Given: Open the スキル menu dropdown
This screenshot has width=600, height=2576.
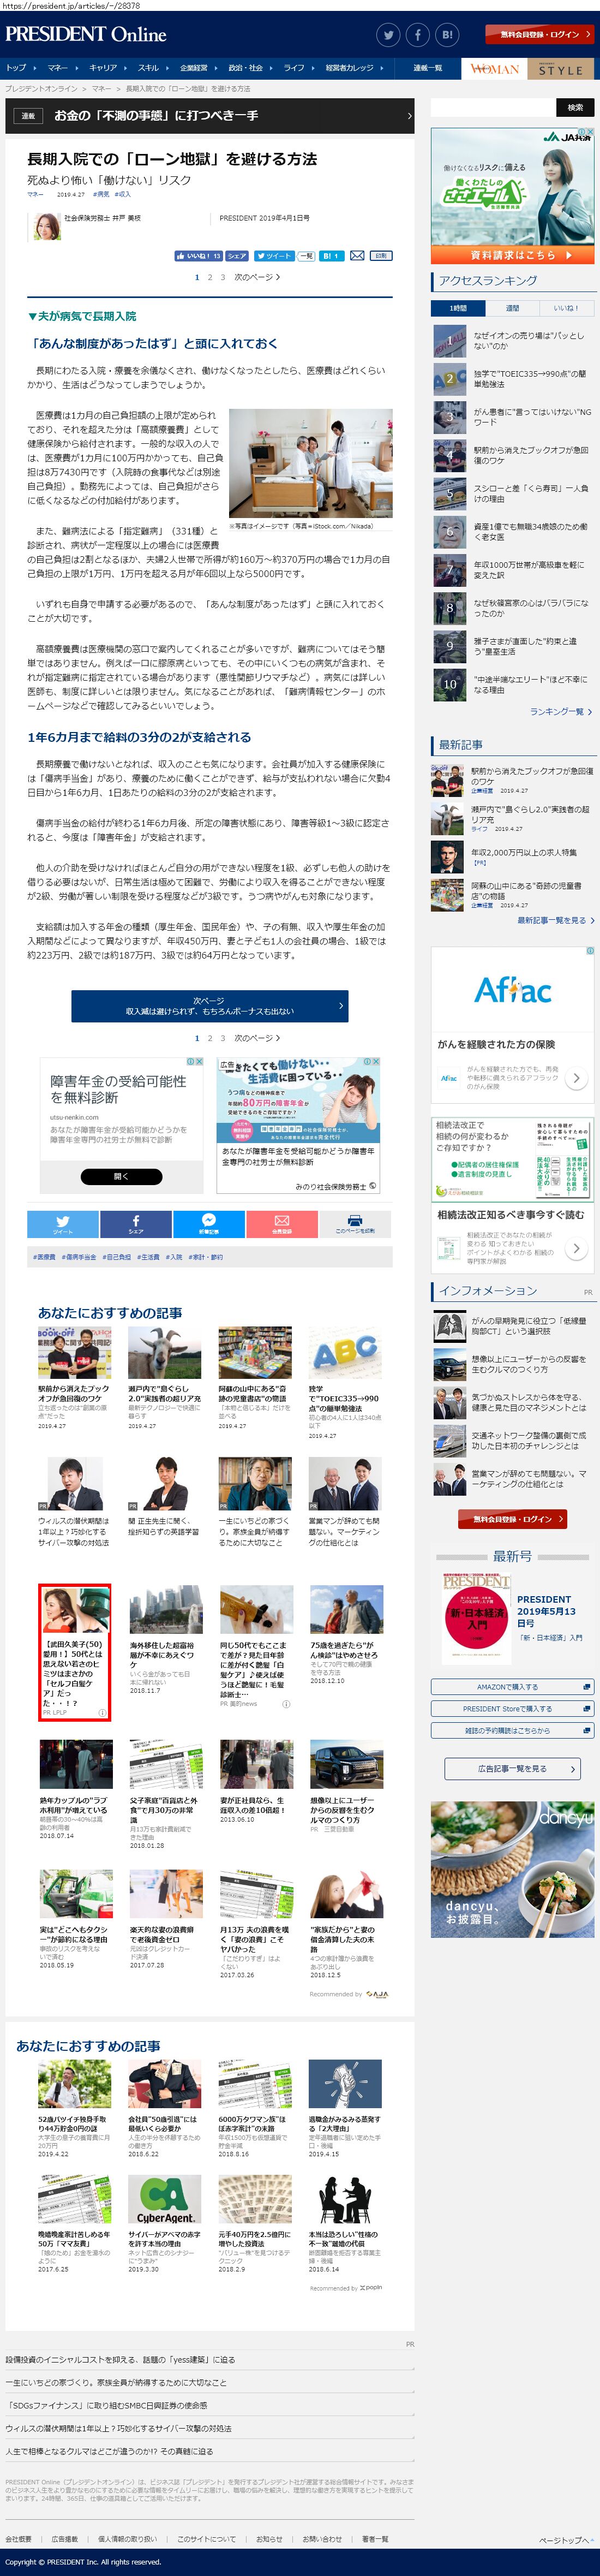Looking at the screenshot, I should (x=152, y=68).
